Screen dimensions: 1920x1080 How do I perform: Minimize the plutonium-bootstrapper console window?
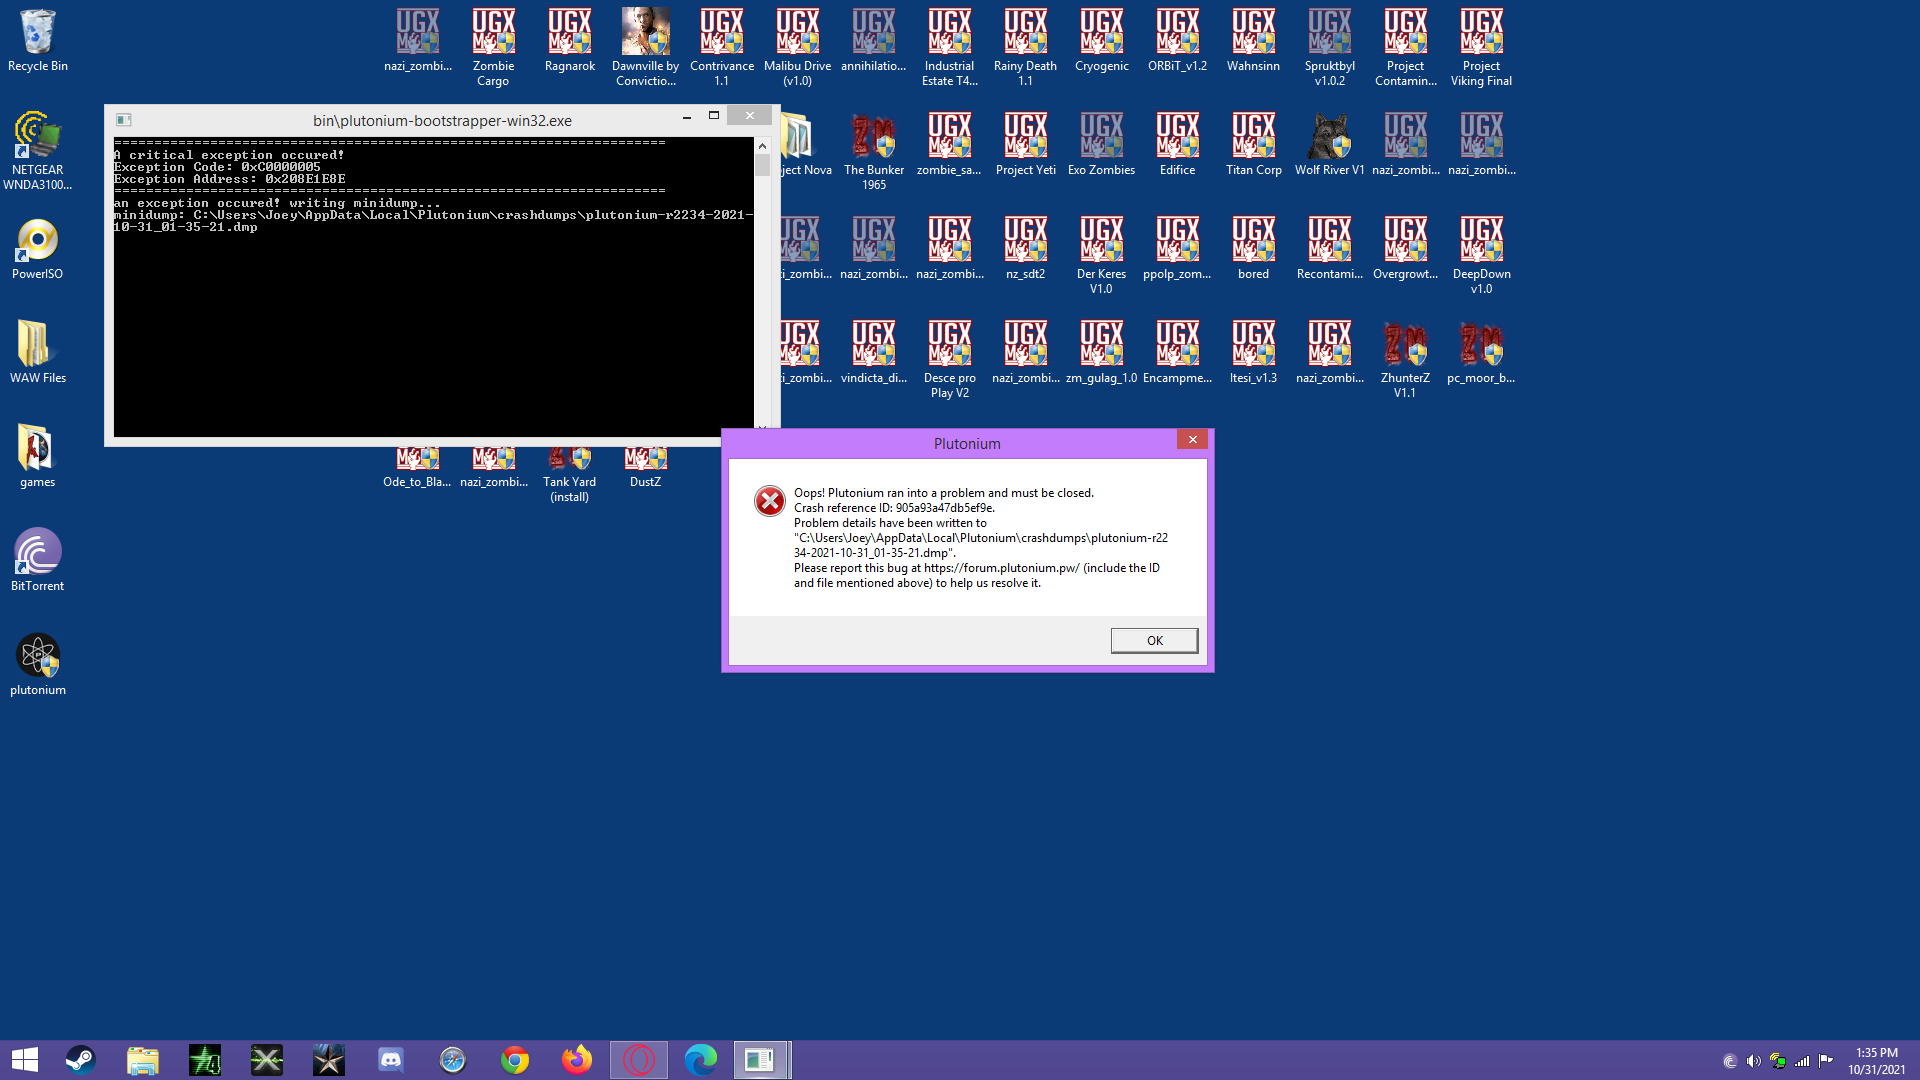point(687,118)
